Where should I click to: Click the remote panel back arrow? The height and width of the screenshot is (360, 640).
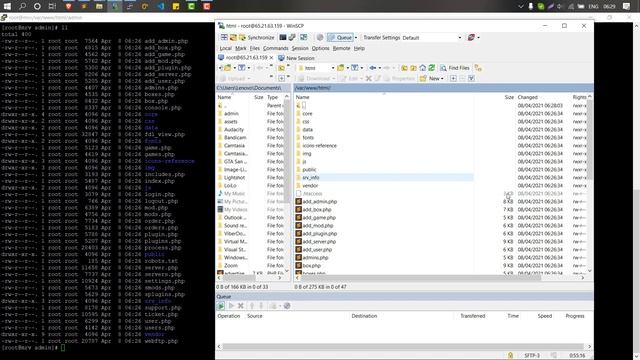[372, 68]
